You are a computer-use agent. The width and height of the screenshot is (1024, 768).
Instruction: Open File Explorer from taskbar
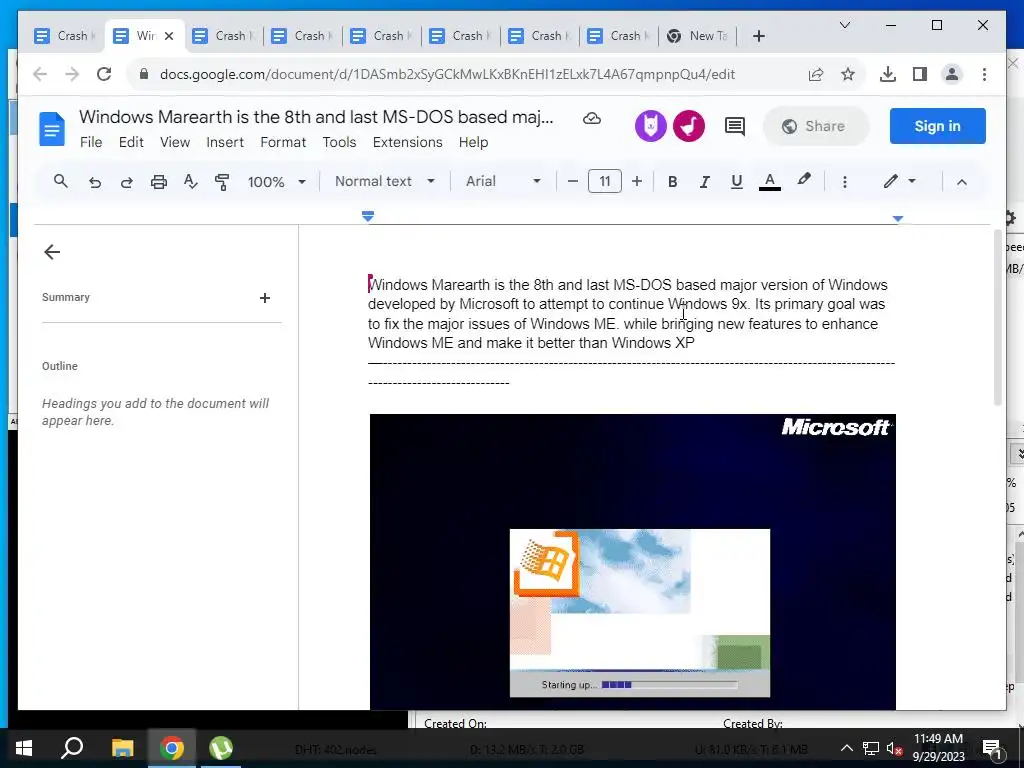pos(122,748)
